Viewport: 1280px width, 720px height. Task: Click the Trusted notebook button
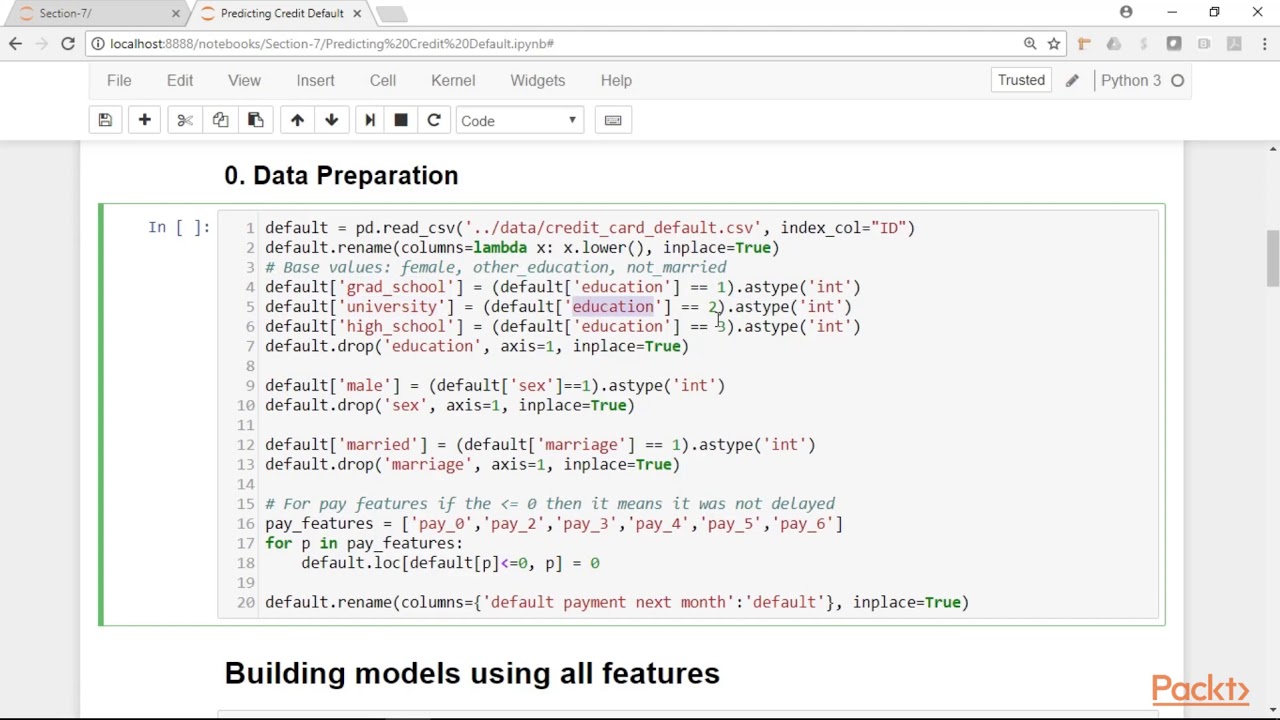tap(1021, 81)
